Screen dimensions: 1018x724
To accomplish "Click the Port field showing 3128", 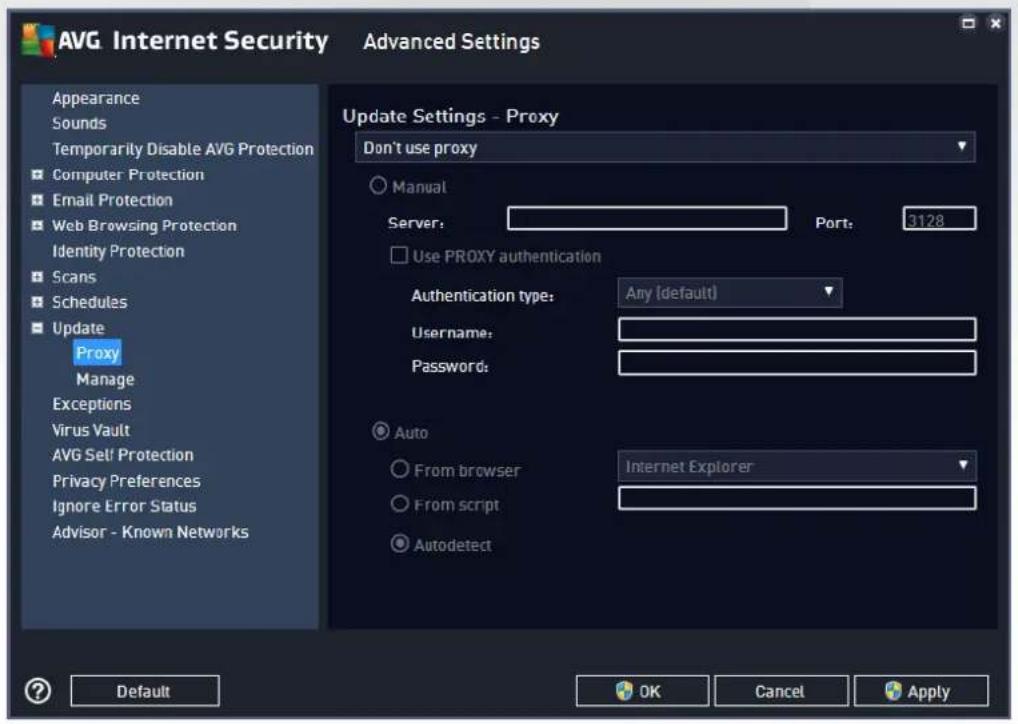I will (x=939, y=219).
